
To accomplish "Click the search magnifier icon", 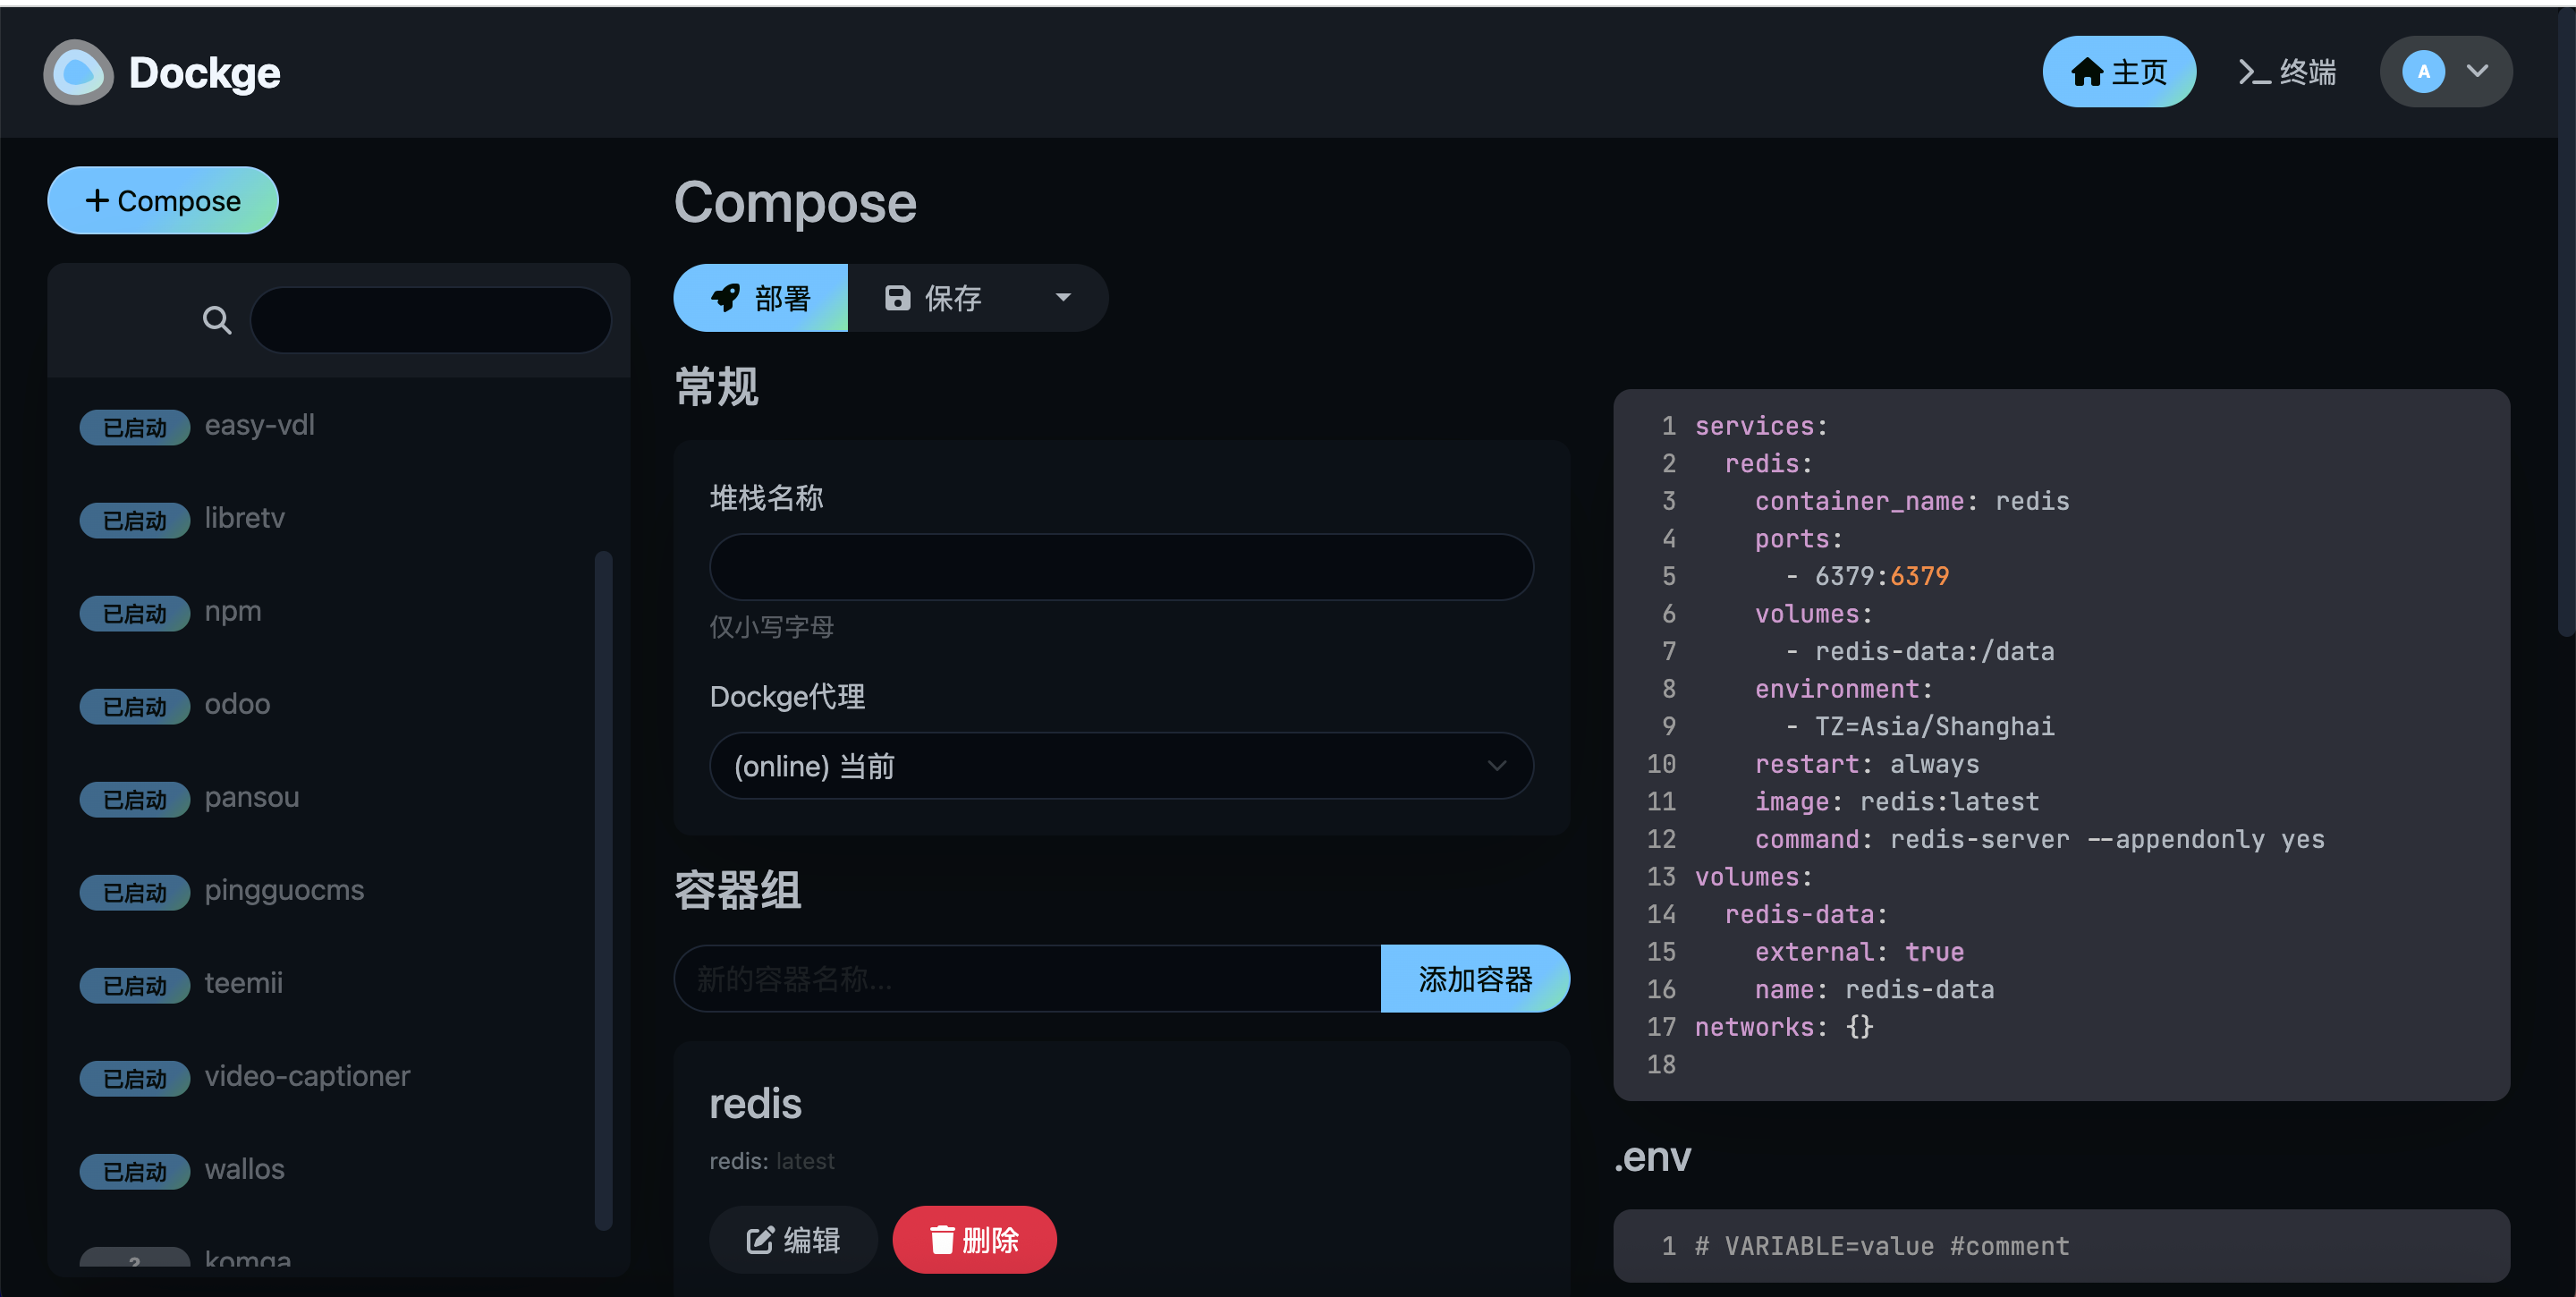I will click(216, 320).
